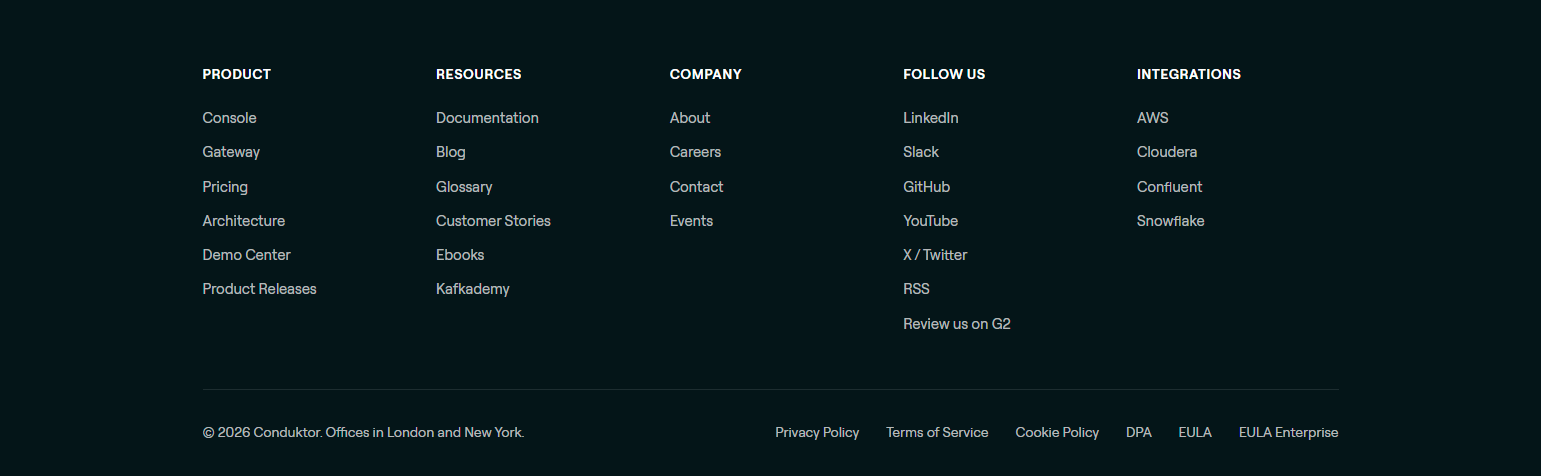
Task: Open the Pricing link
Action: pyautogui.click(x=225, y=187)
